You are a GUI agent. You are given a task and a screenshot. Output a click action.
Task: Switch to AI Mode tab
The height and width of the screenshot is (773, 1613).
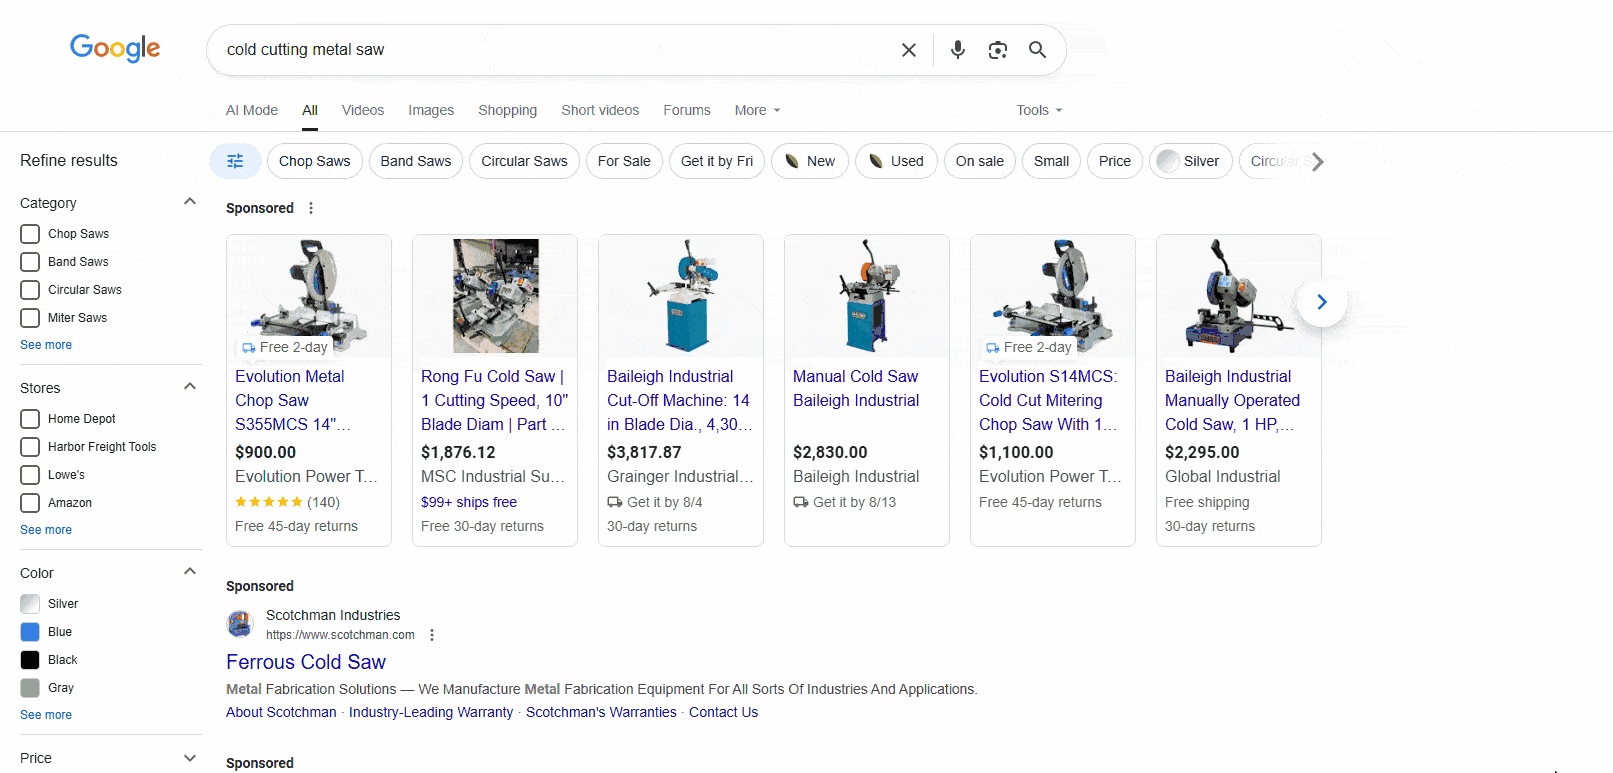click(x=252, y=110)
